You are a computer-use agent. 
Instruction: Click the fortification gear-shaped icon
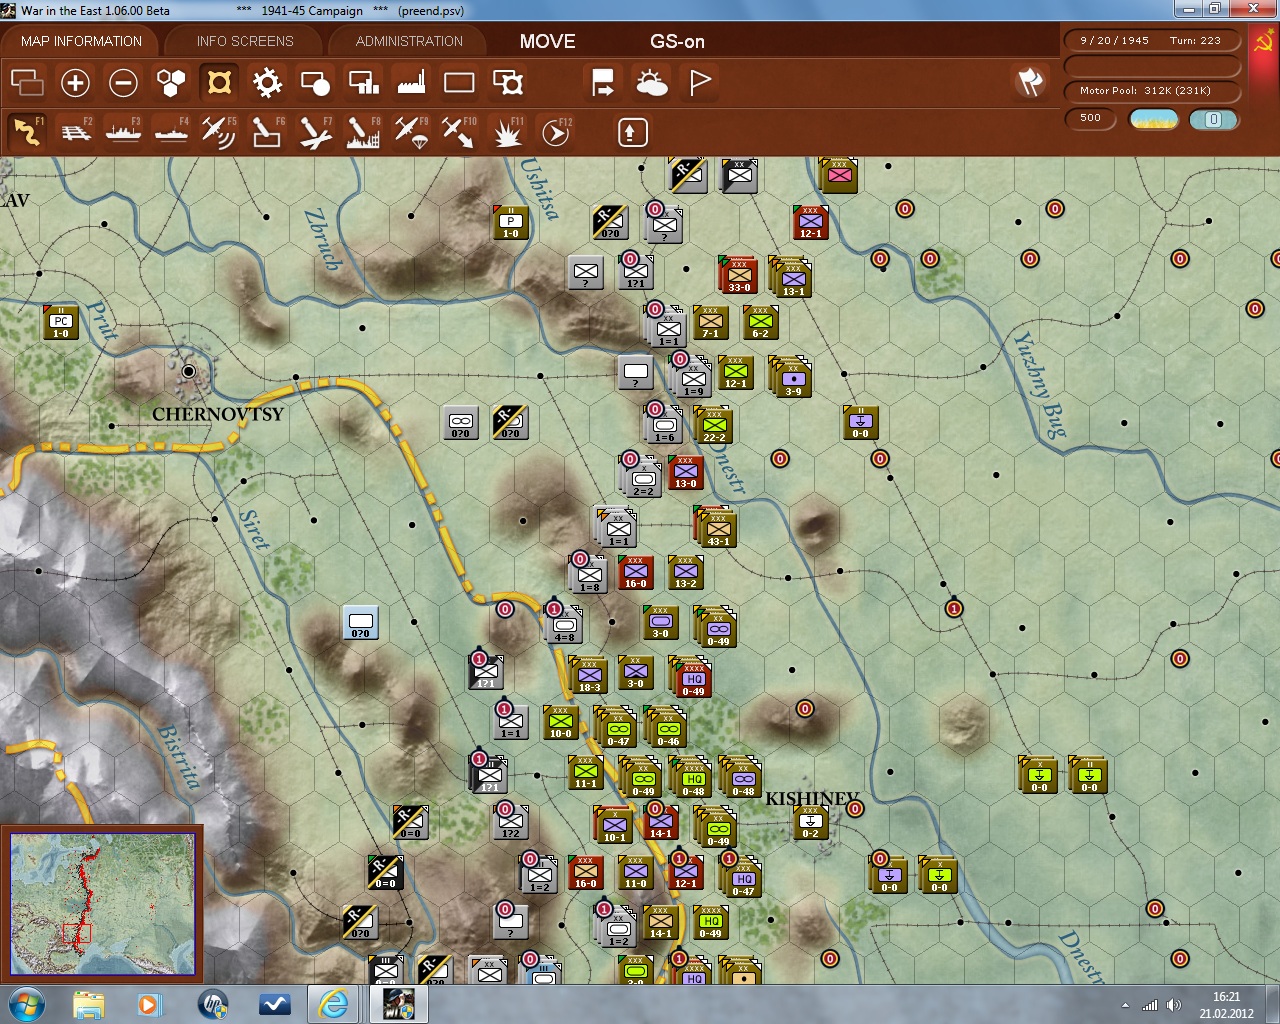click(267, 83)
